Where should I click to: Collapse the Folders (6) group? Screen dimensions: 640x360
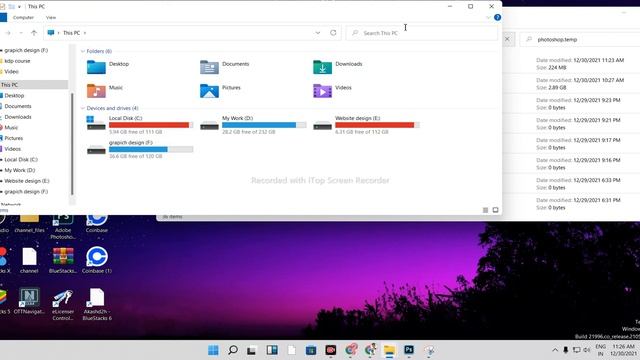click(x=83, y=51)
